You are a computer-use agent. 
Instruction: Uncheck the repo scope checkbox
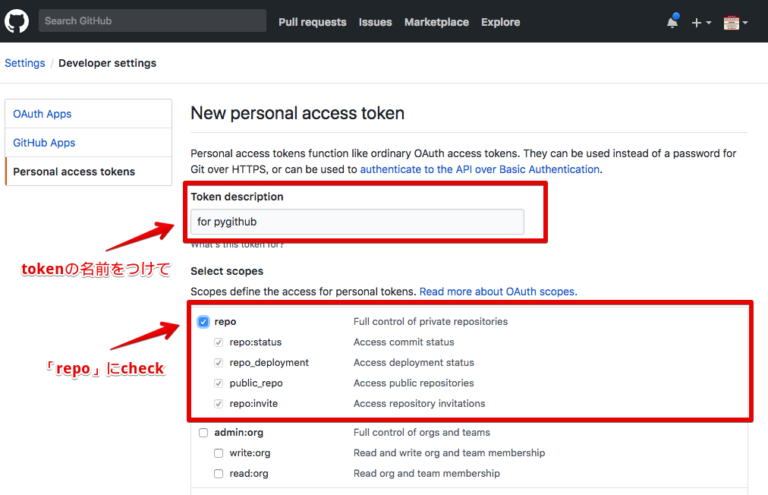click(x=203, y=322)
